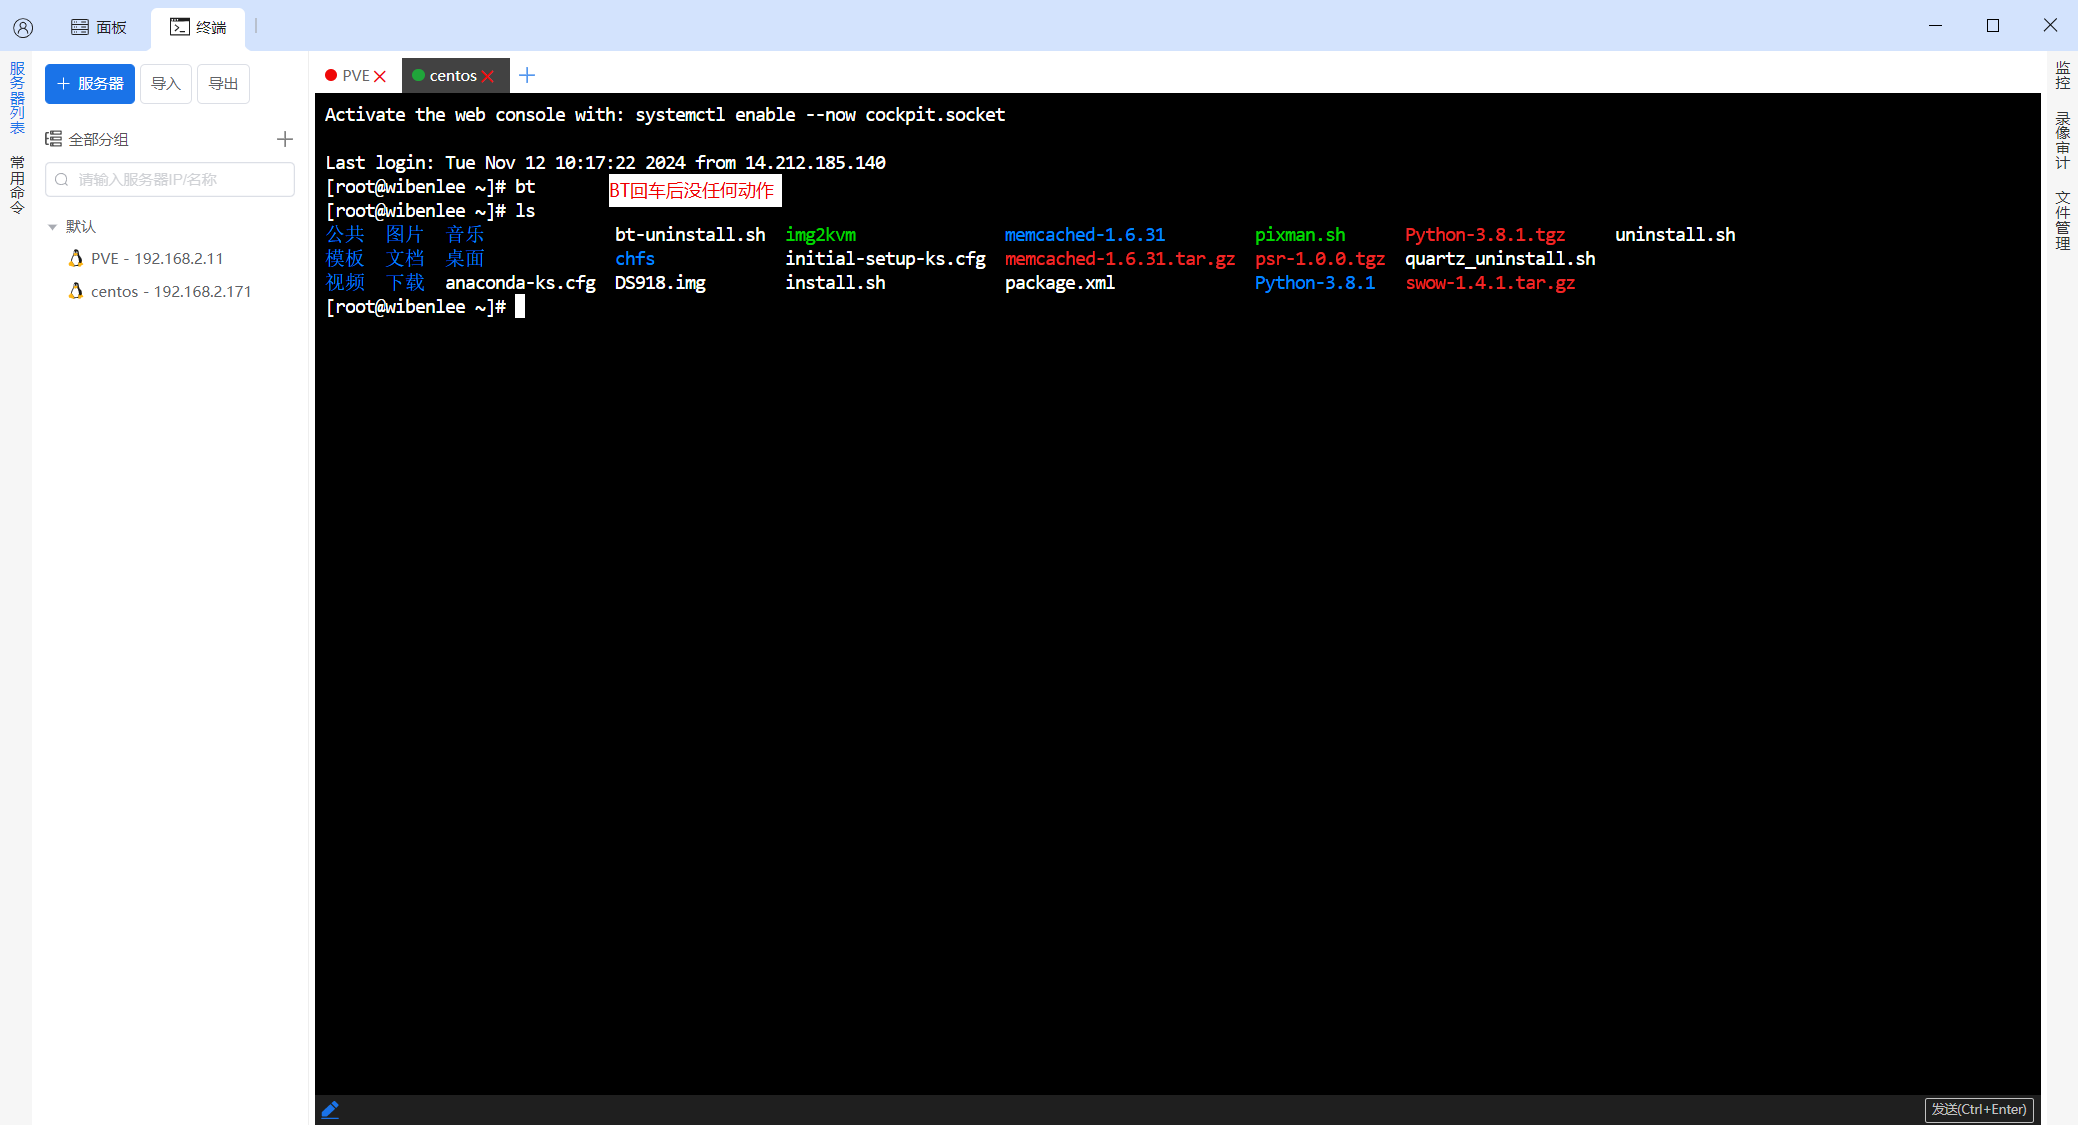Click the 全部分组 group list icon
2078x1125 pixels.
coord(54,139)
